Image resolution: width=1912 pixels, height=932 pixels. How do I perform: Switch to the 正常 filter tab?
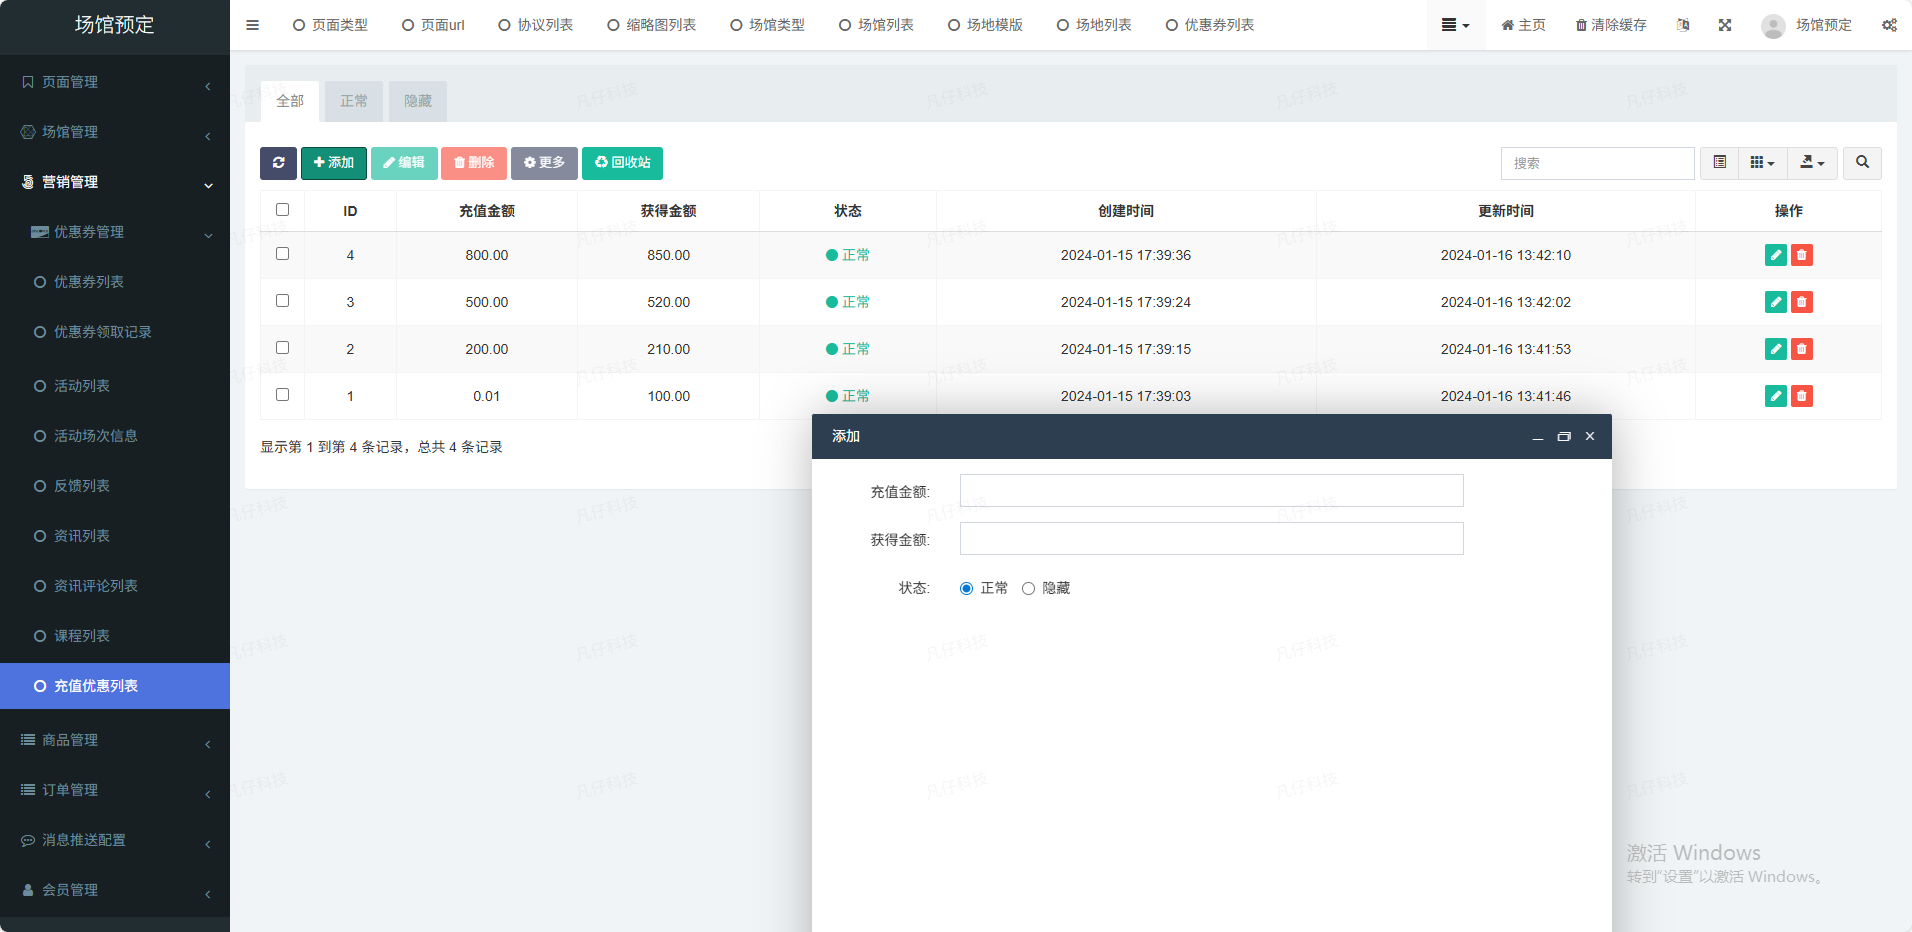(353, 101)
